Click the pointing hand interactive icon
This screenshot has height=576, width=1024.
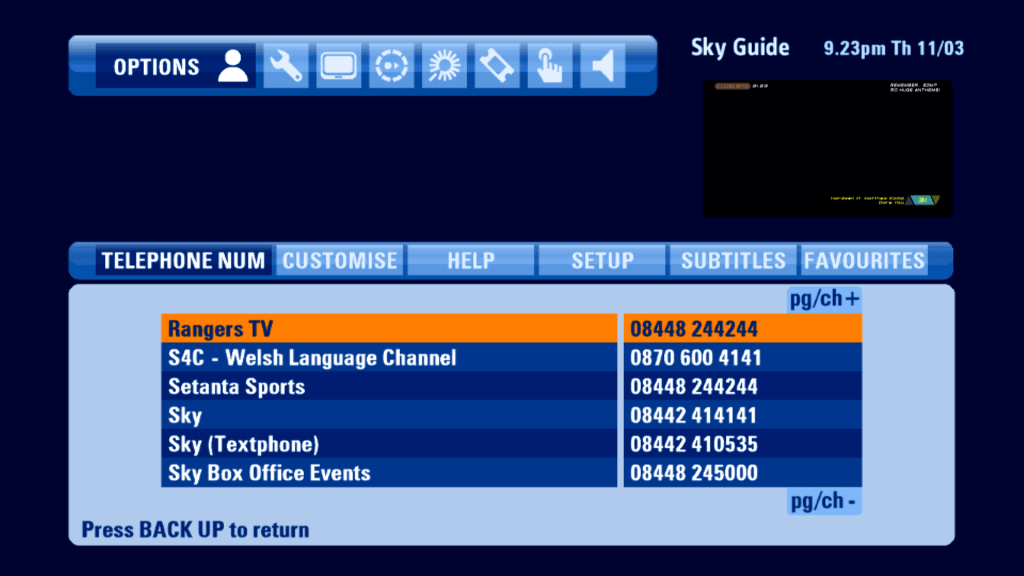550,67
